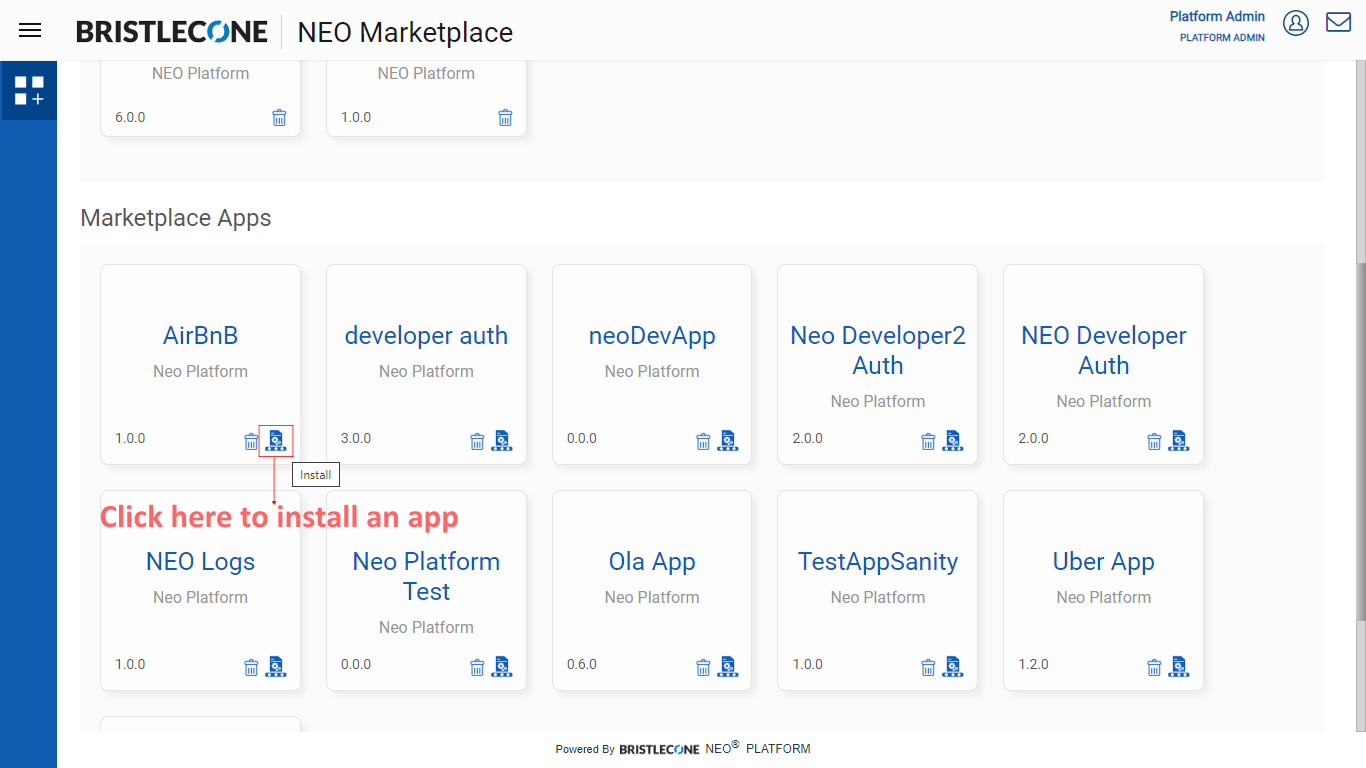Click the Marketplace Apps section heading

tap(176, 218)
